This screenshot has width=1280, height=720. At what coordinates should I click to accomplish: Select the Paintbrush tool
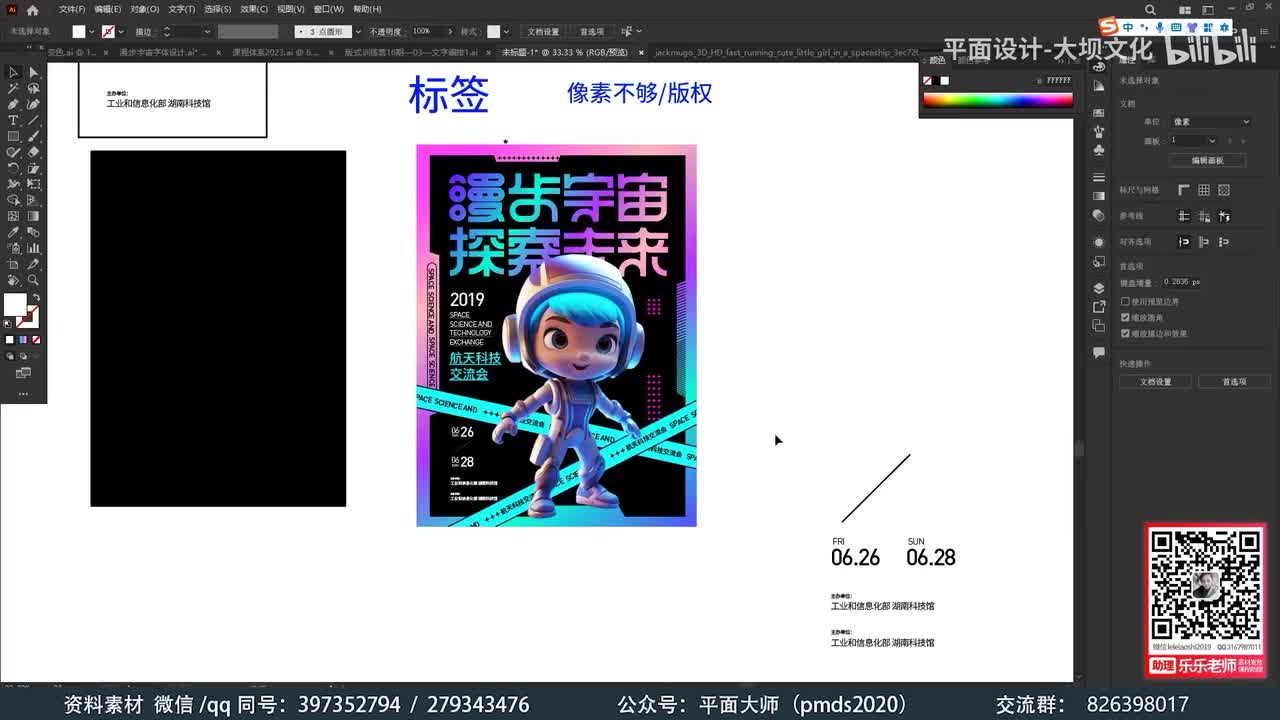point(33,136)
